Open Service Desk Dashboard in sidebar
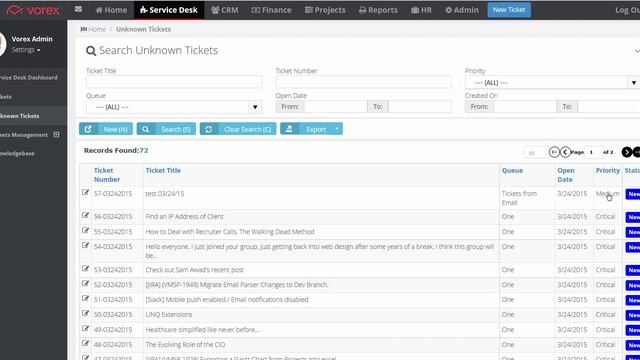640x360 pixels. click(29, 77)
